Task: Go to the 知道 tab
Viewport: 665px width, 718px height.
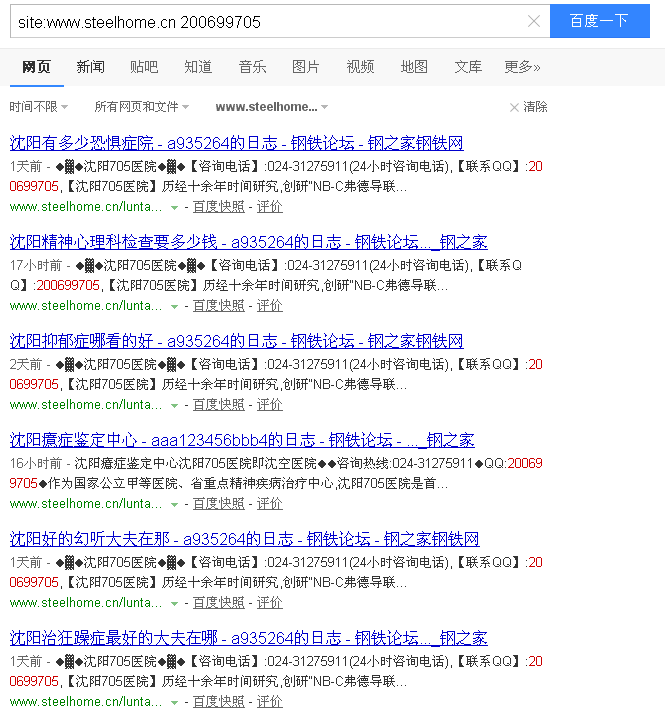Action: [198, 67]
